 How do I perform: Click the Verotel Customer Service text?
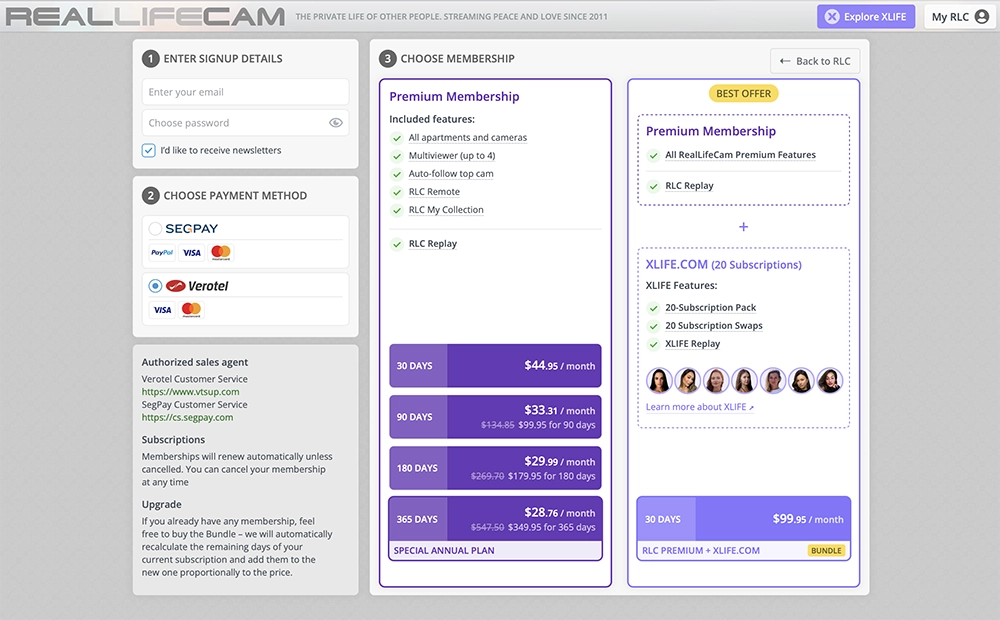[x=195, y=379]
